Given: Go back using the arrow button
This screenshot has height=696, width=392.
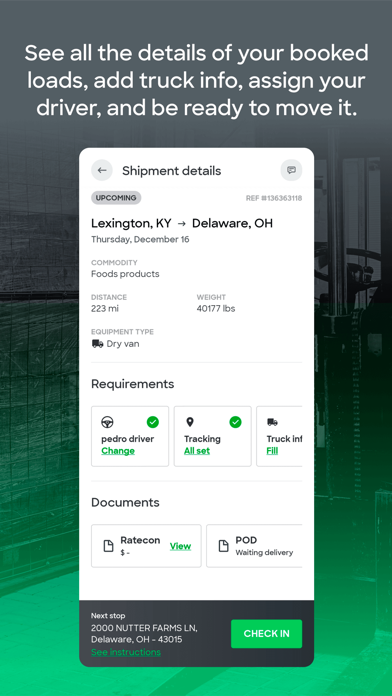Looking at the screenshot, I should point(102,170).
